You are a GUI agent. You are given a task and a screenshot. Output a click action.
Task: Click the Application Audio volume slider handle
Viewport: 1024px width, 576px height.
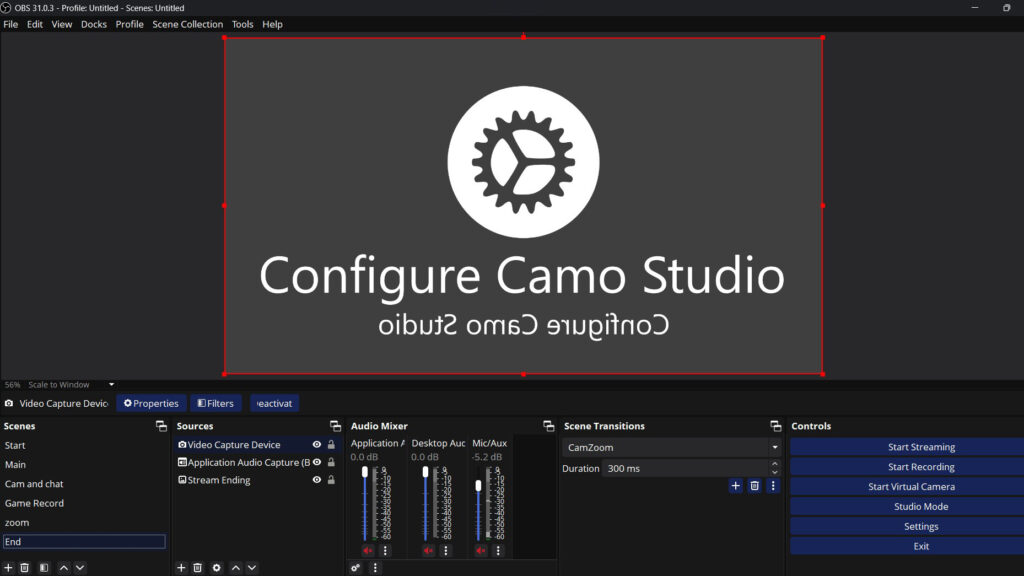365,472
